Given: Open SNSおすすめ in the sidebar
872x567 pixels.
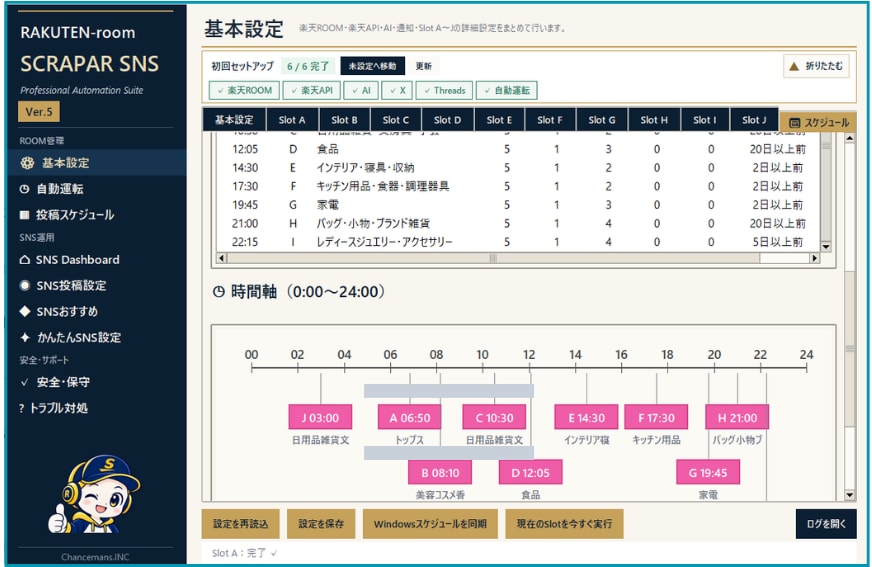Looking at the screenshot, I should [96, 311].
